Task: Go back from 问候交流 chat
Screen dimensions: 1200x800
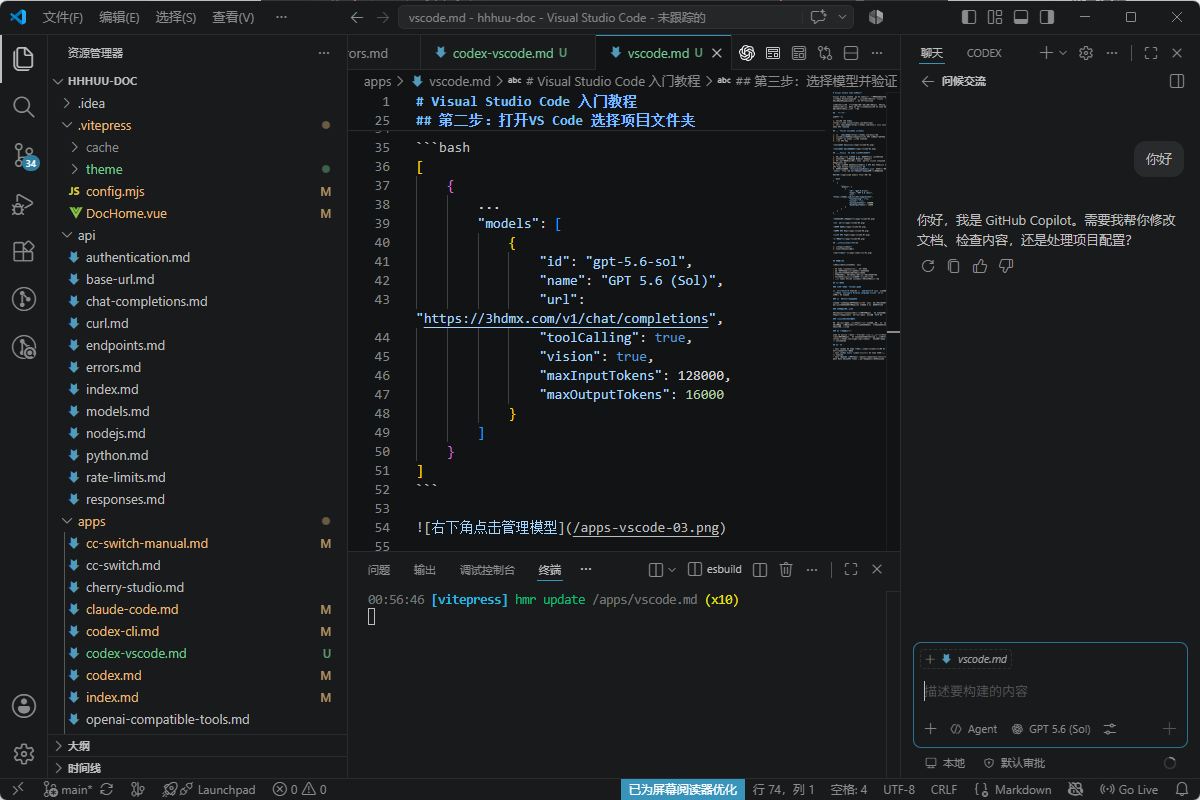Action: (927, 81)
